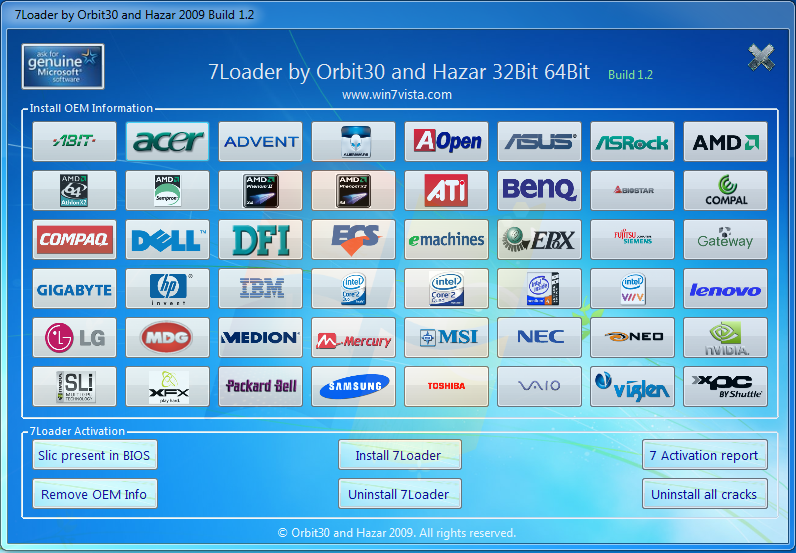
Task: Pick the Lenovo OEM logo
Action: coord(725,288)
